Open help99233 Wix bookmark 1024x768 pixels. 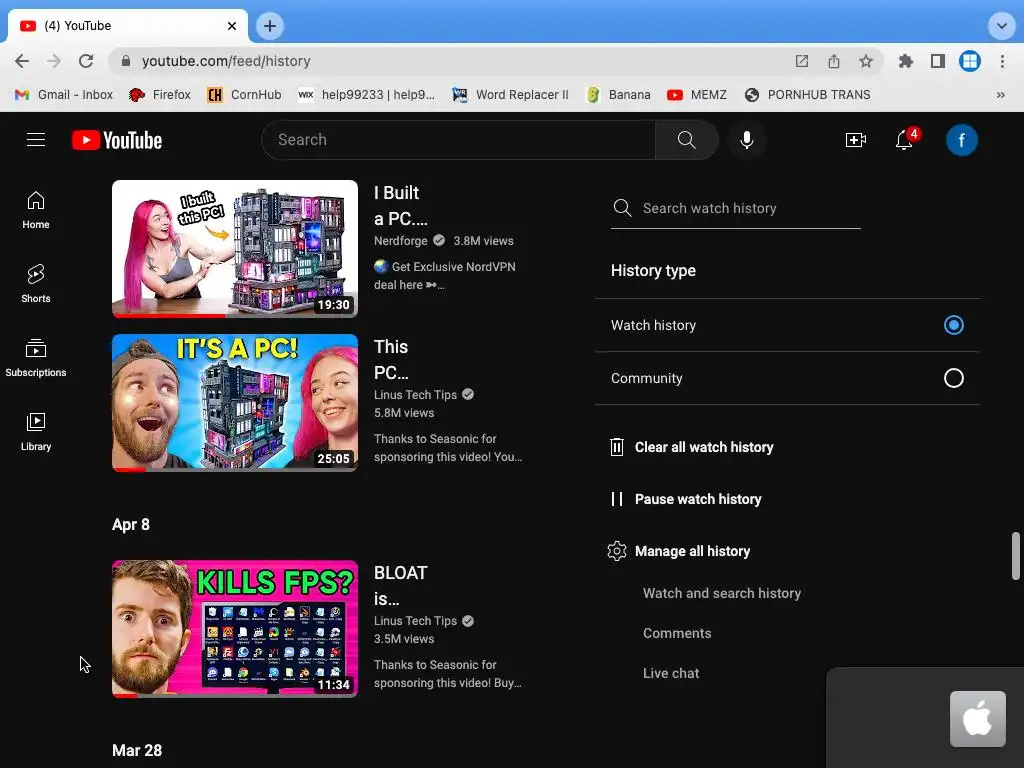(366, 95)
